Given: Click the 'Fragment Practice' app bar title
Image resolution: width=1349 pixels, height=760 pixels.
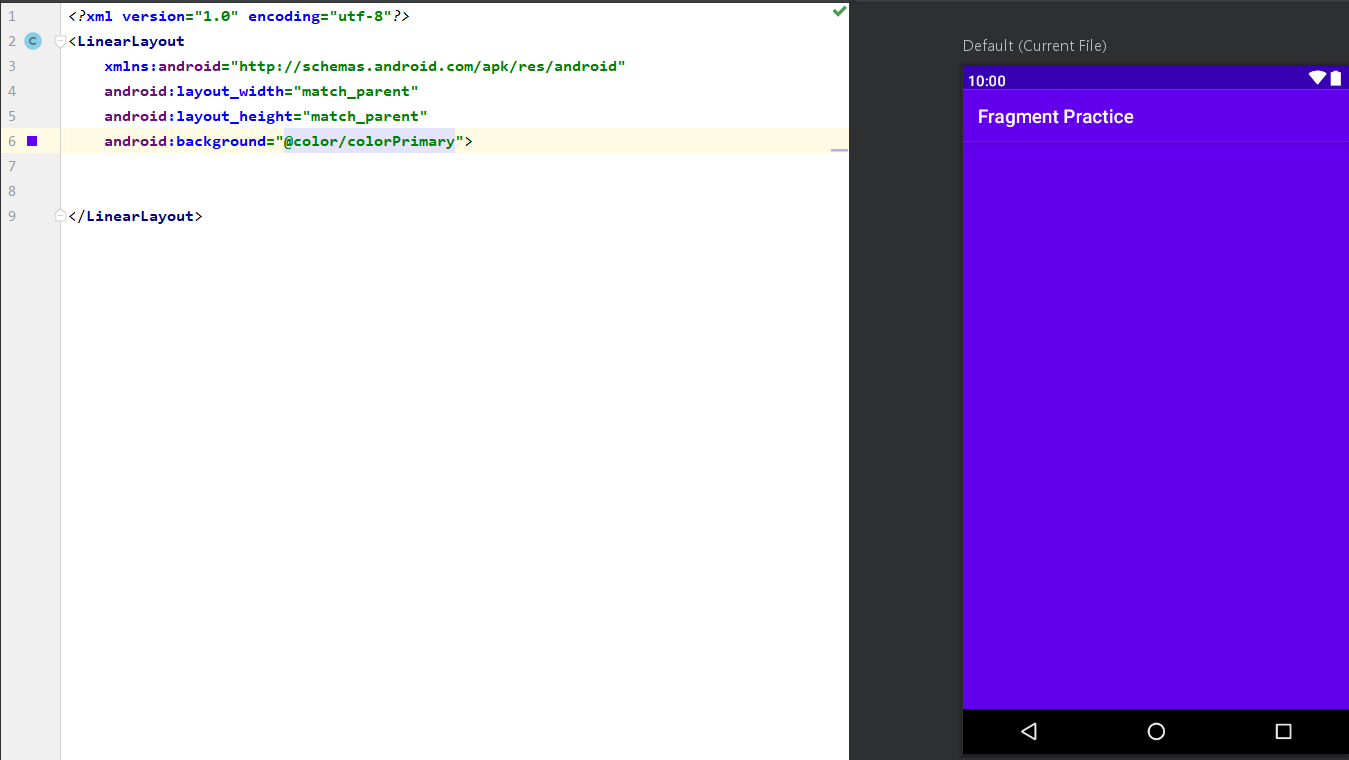Looking at the screenshot, I should tap(1055, 117).
